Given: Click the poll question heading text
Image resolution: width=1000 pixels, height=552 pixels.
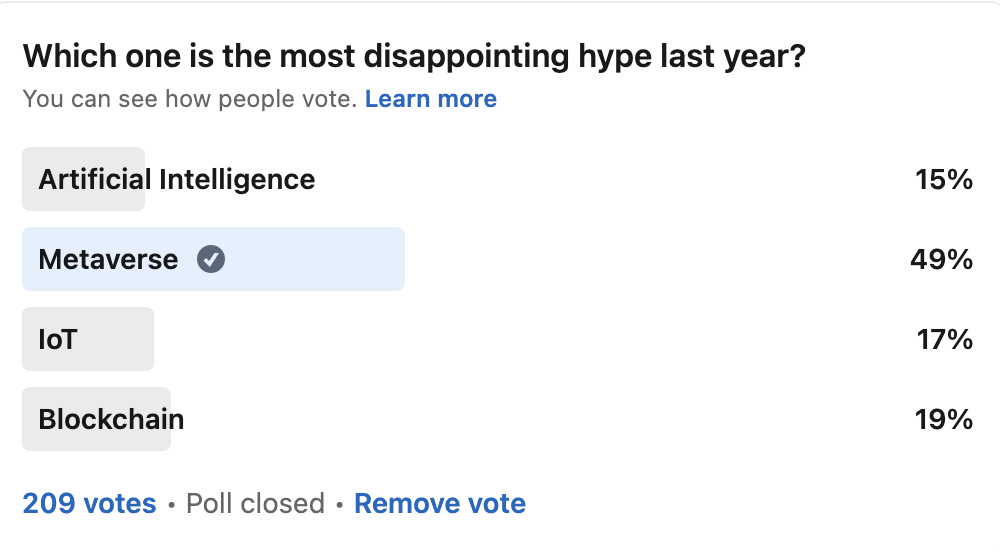Looking at the screenshot, I should pyautogui.click(x=414, y=57).
